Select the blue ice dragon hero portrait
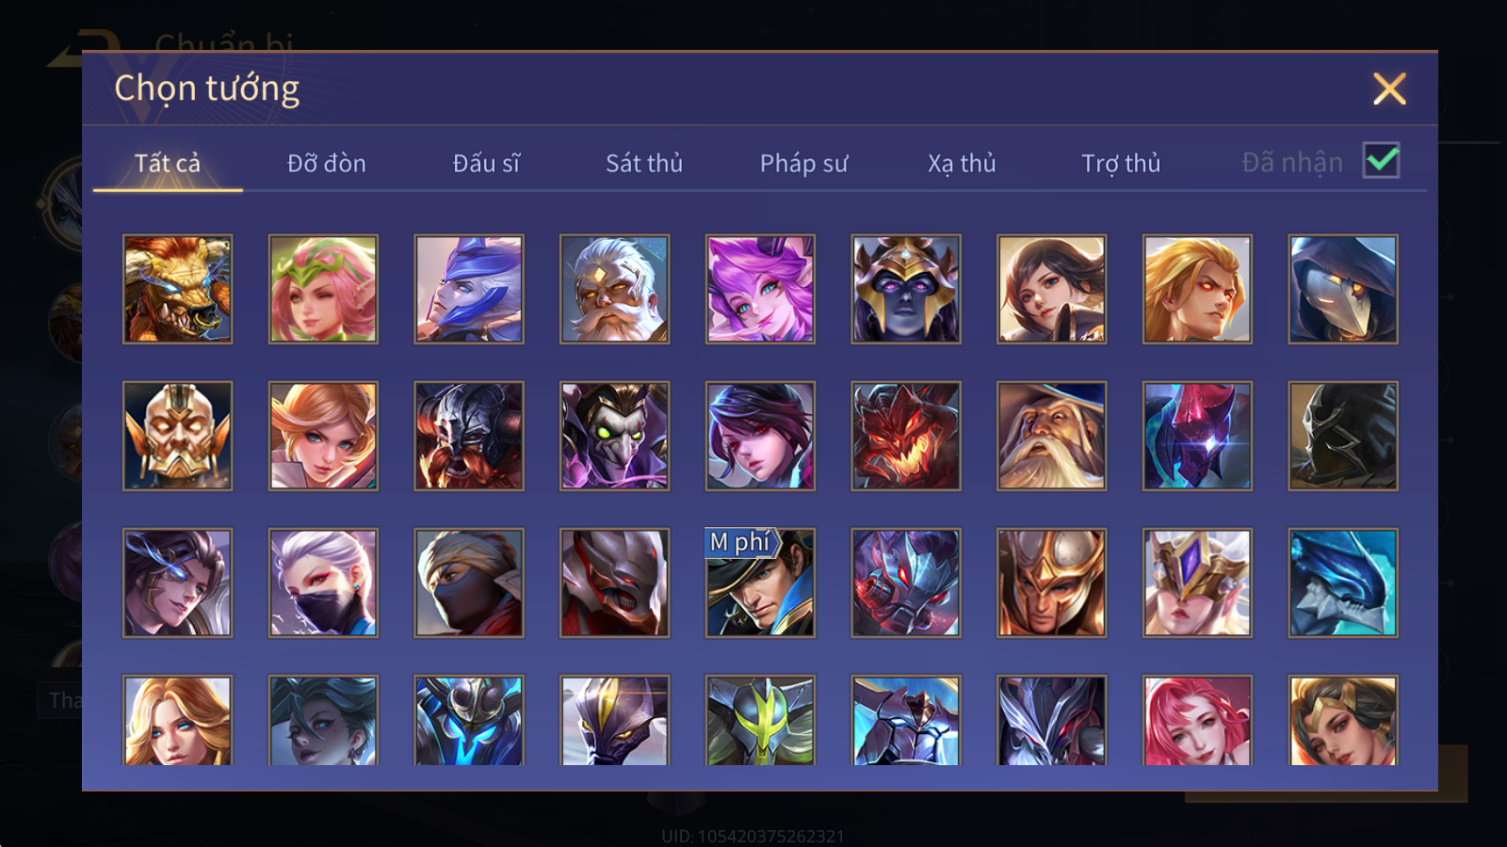Viewport: 1507px width, 847px height. point(1343,583)
